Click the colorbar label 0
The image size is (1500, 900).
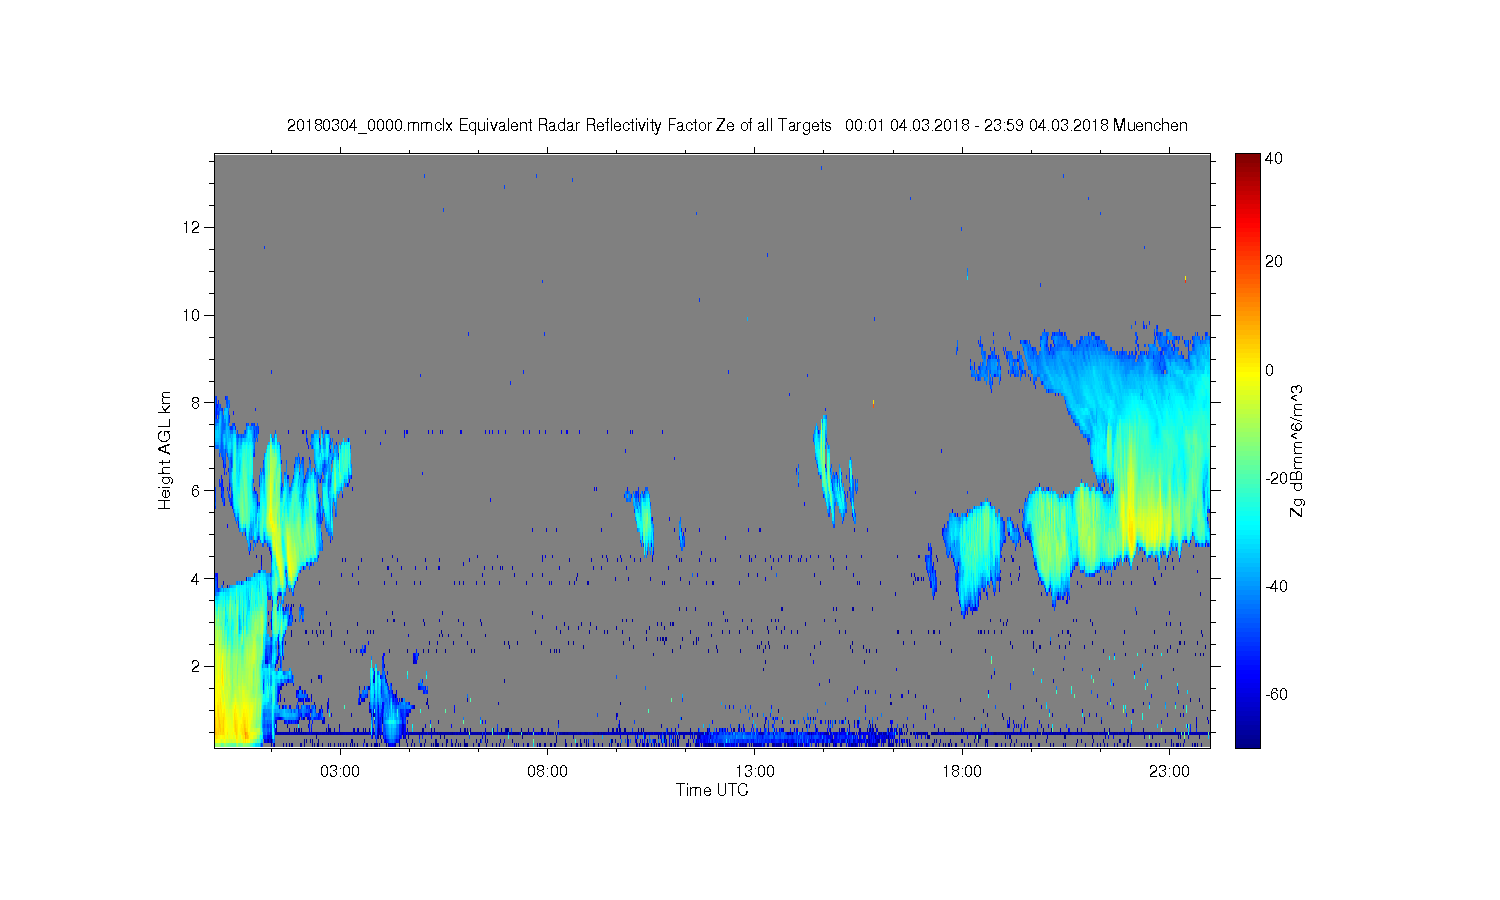(x=1270, y=370)
